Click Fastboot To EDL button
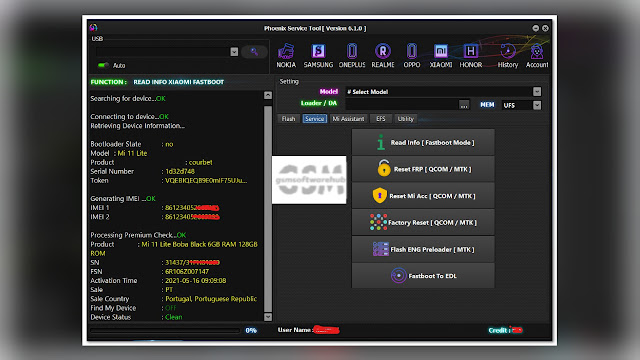This screenshot has width=640, height=360. [423, 276]
